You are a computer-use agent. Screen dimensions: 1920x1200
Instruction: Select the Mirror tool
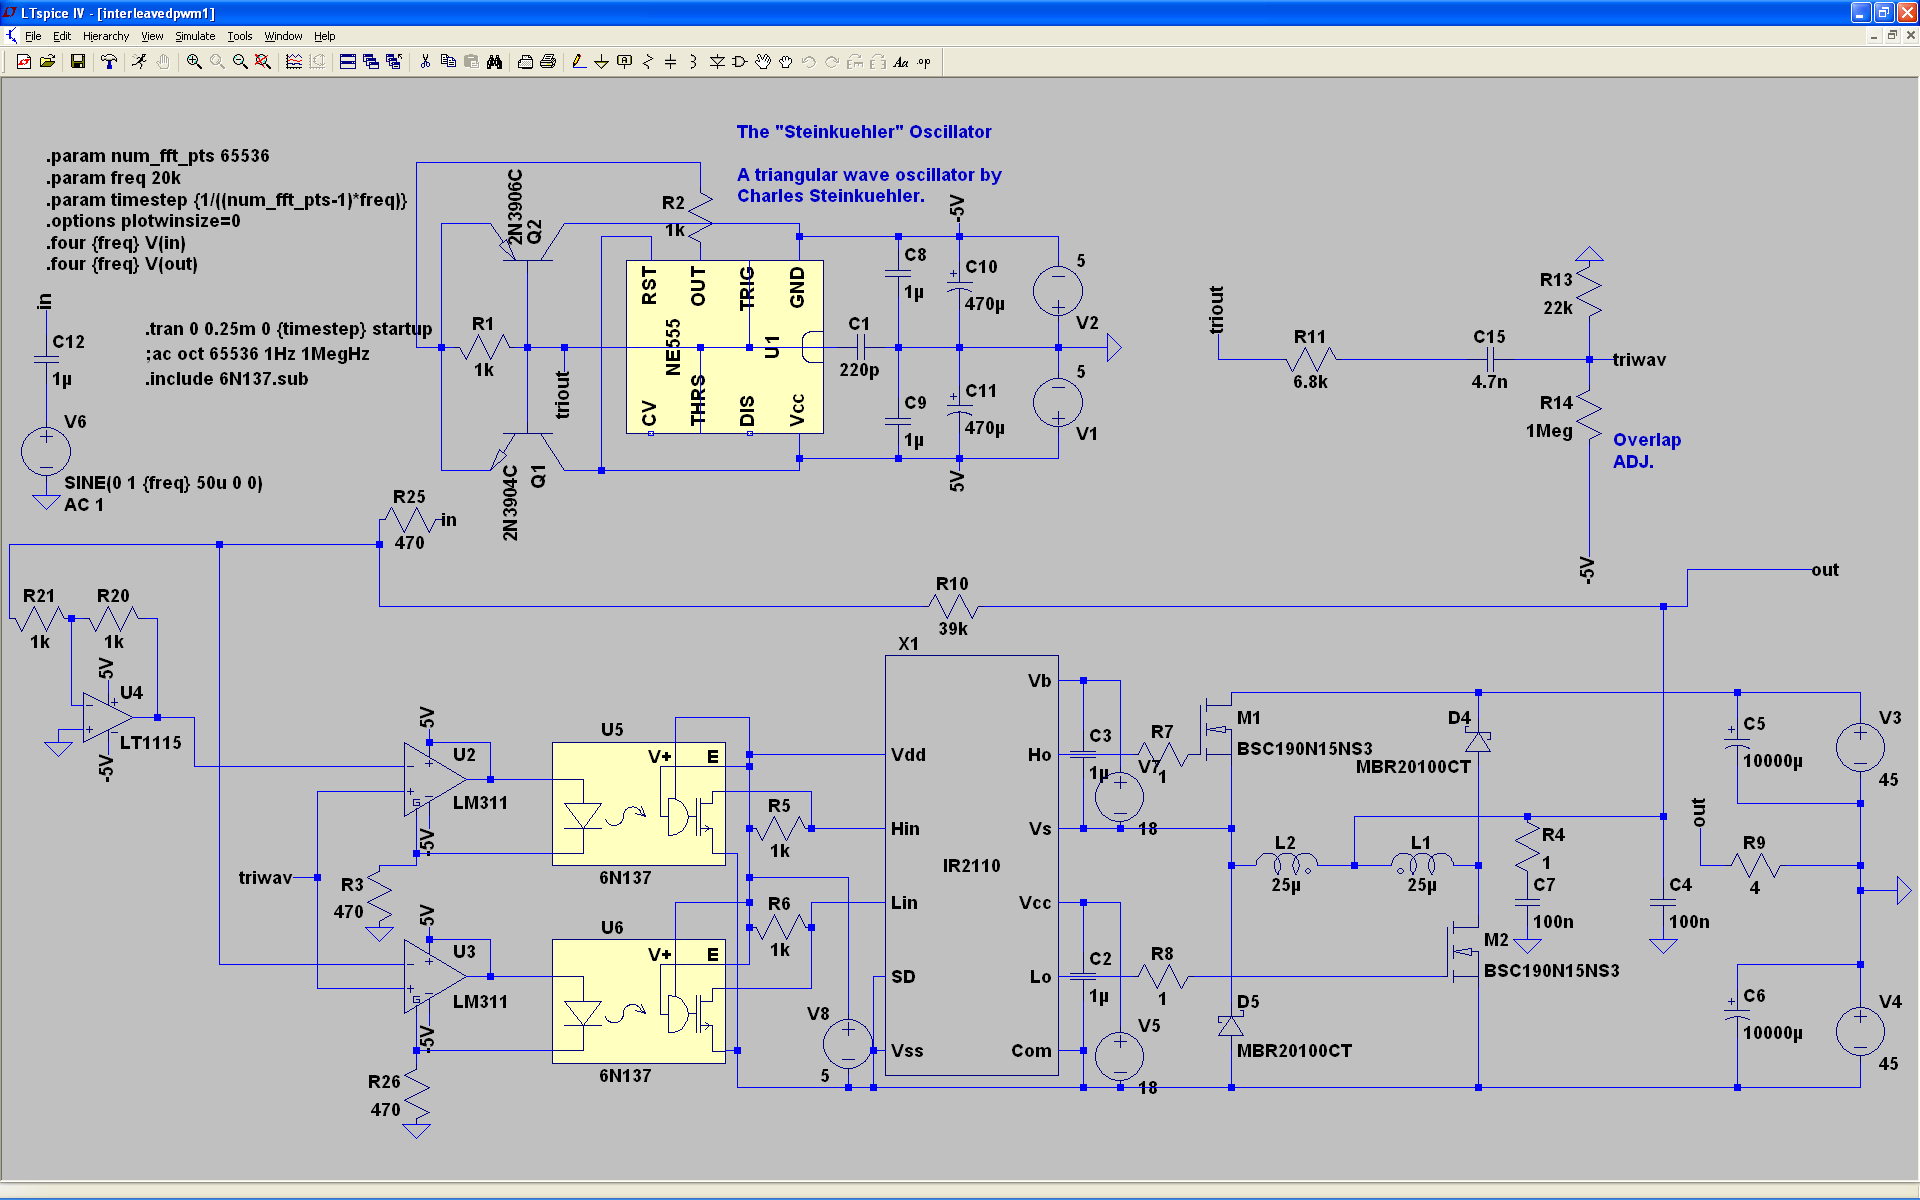click(878, 62)
